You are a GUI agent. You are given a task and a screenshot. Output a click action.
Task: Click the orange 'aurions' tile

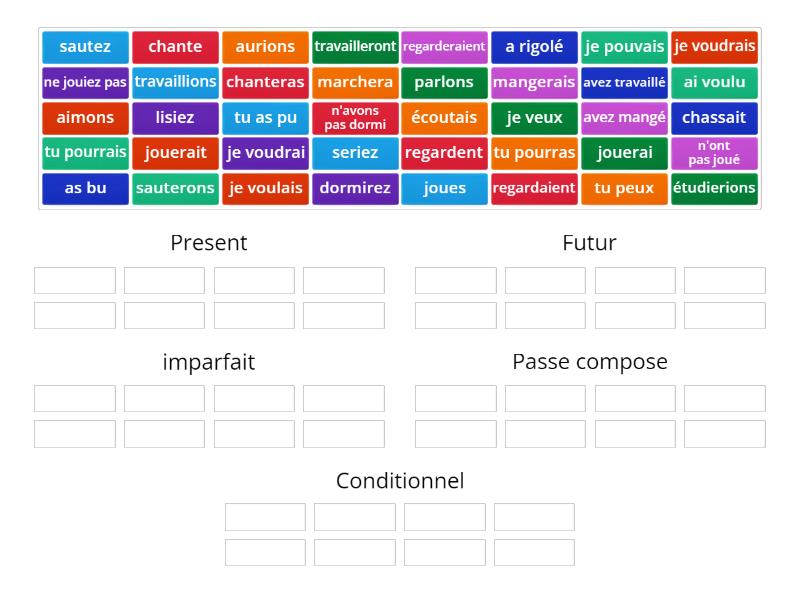pyautogui.click(x=265, y=47)
